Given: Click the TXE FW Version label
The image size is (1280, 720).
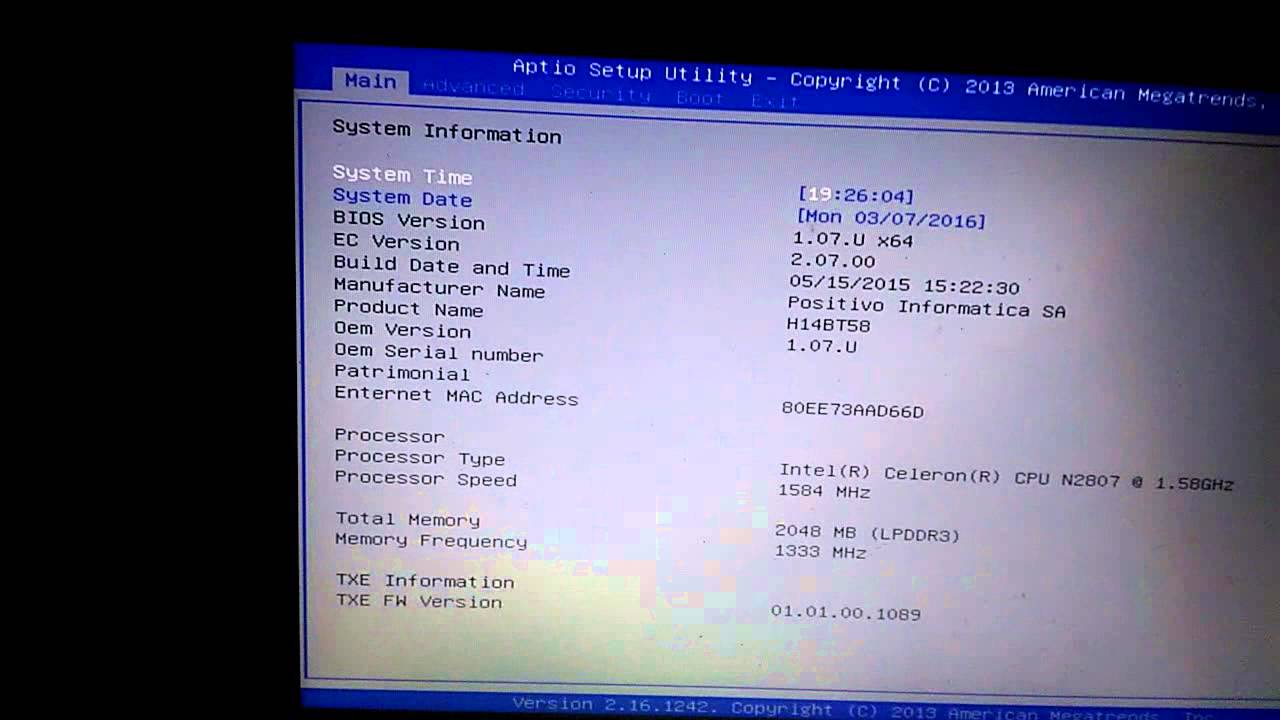Looking at the screenshot, I should (x=419, y=601).
